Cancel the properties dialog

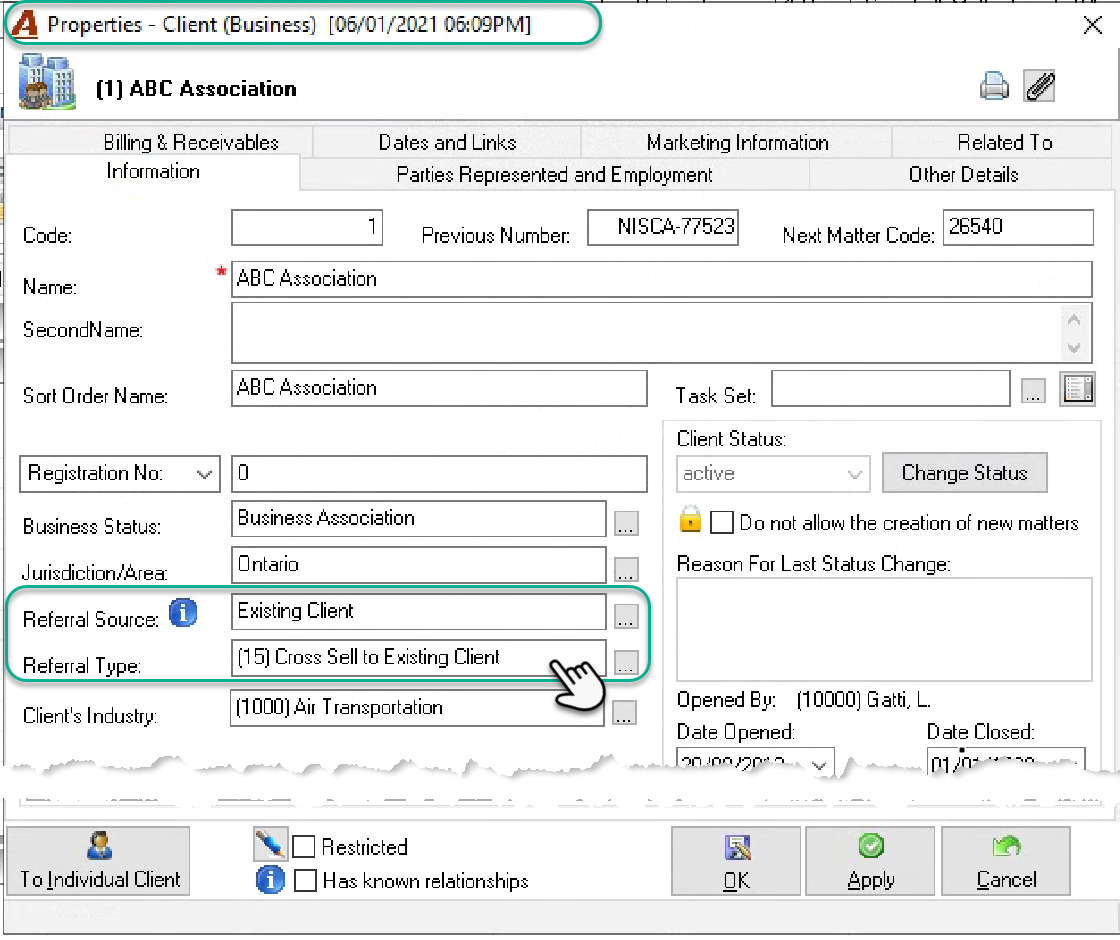click(x=1006, y=861)
